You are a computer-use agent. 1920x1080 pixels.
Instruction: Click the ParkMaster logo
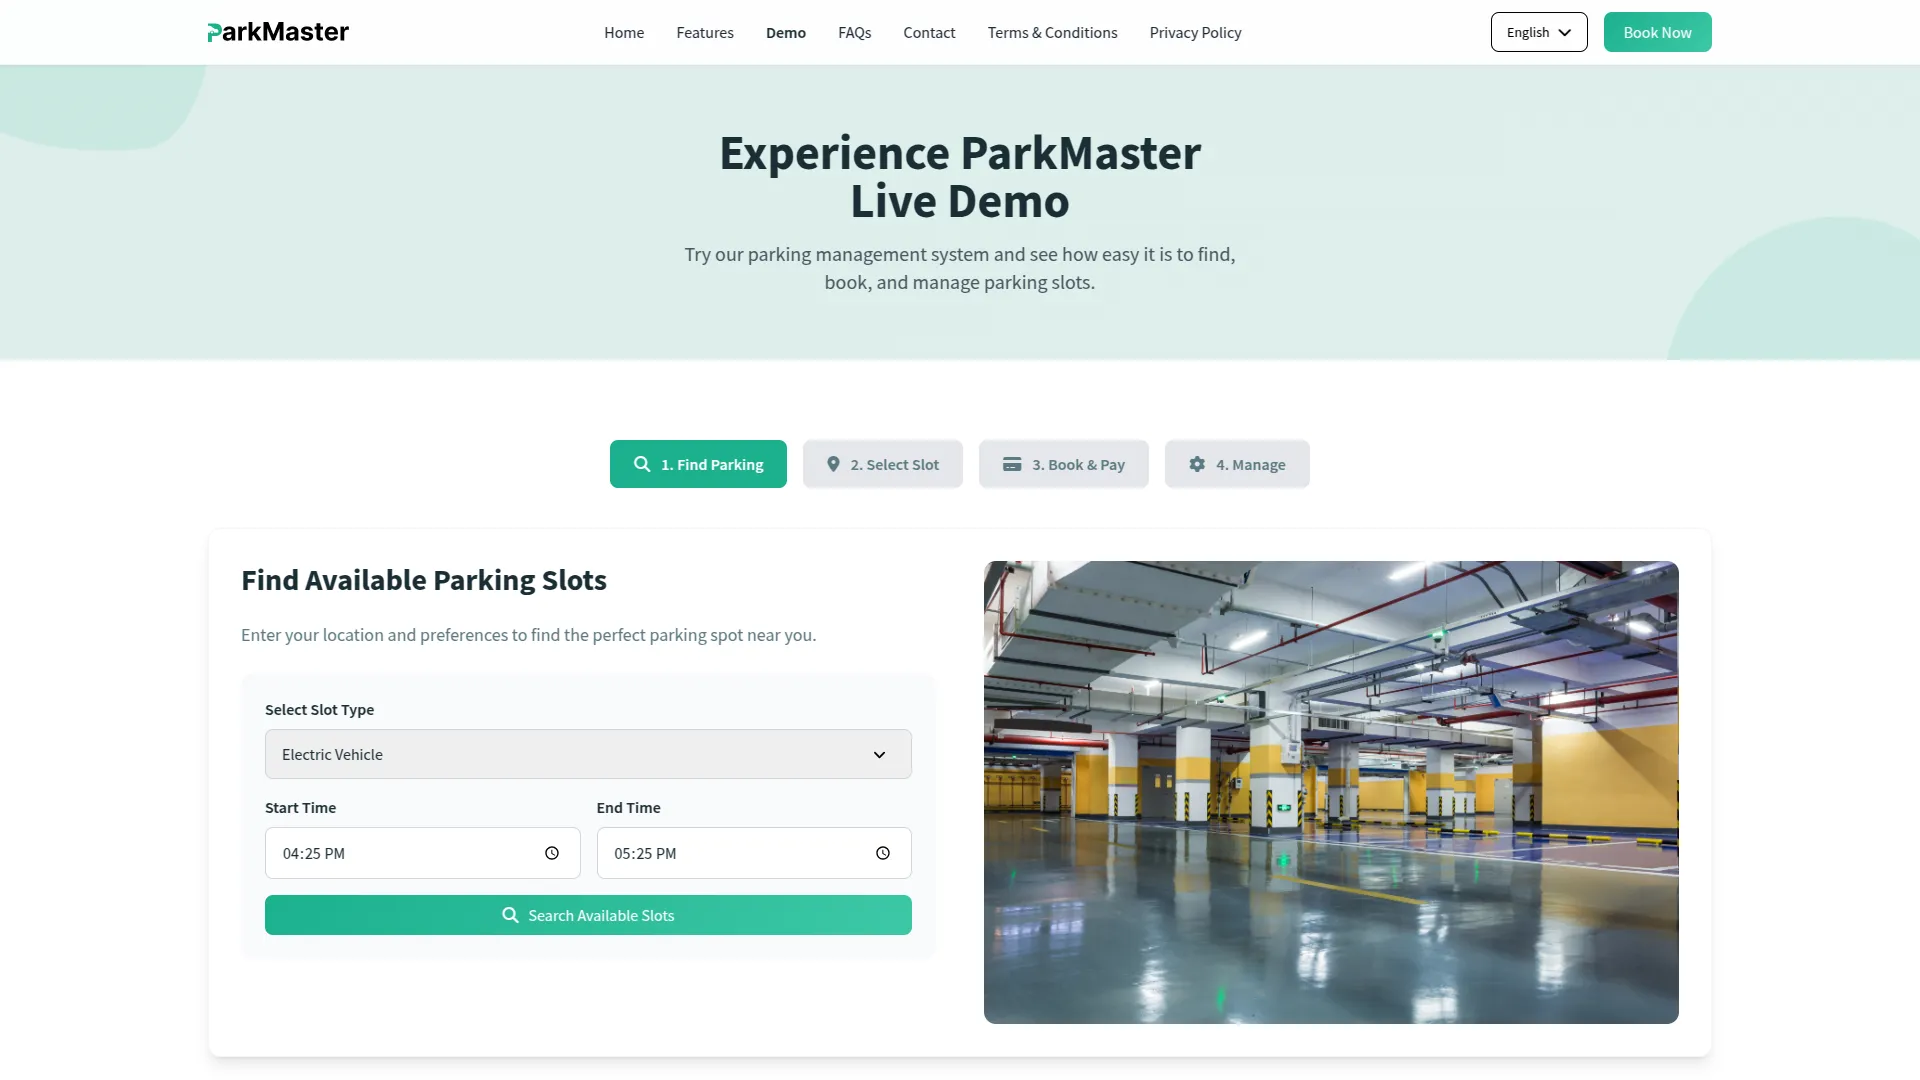[277, 31]
